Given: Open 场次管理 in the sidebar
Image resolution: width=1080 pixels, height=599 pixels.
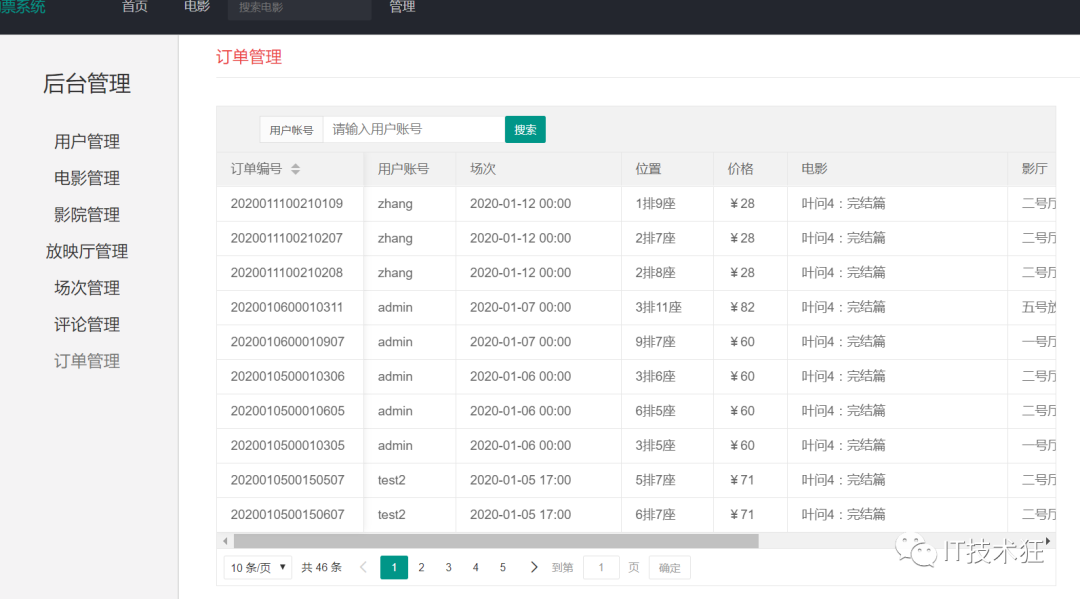Looking at the screenshot, I should pyautogui.click(x=87, y=288).
